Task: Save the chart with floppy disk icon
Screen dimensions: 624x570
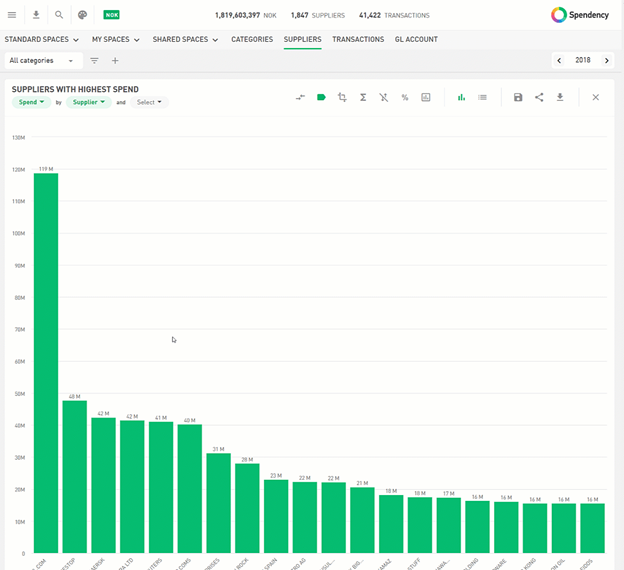Action: point(518,97)
